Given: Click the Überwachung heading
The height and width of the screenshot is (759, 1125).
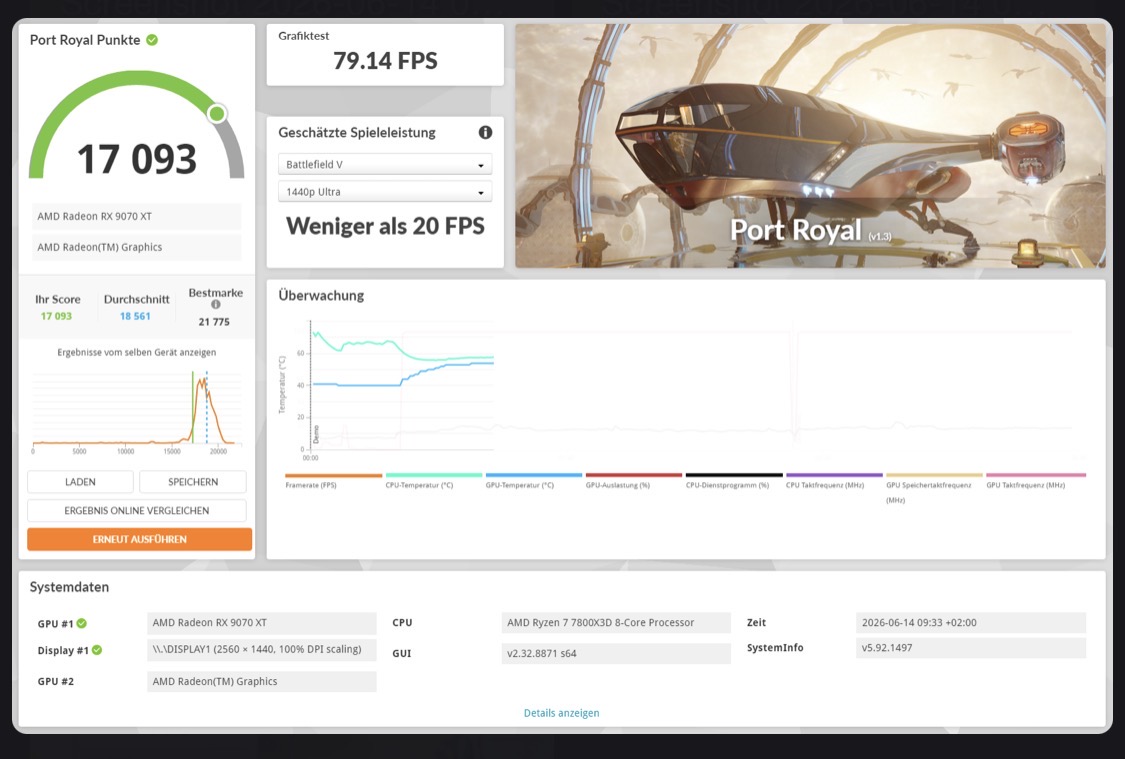Looking at the screenshot, I should (321, 296).
